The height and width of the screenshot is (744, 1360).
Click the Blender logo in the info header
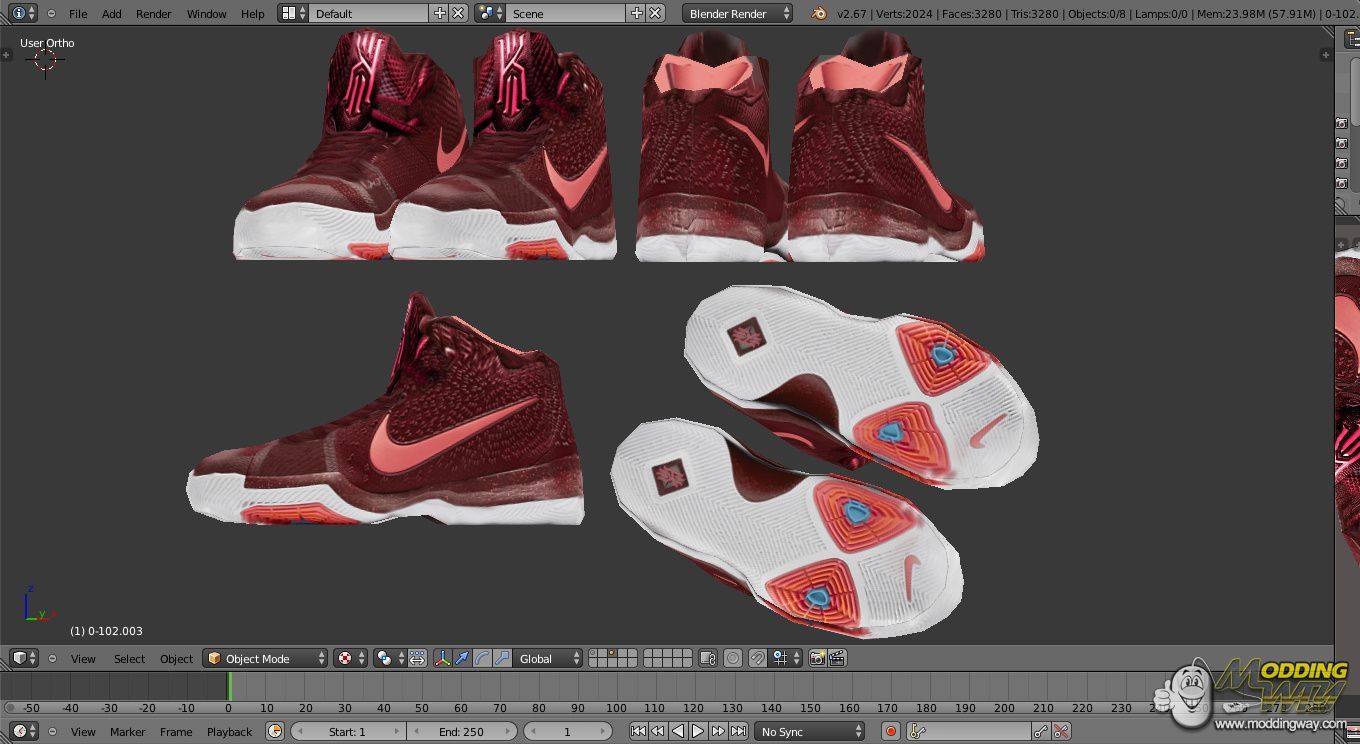819,13
